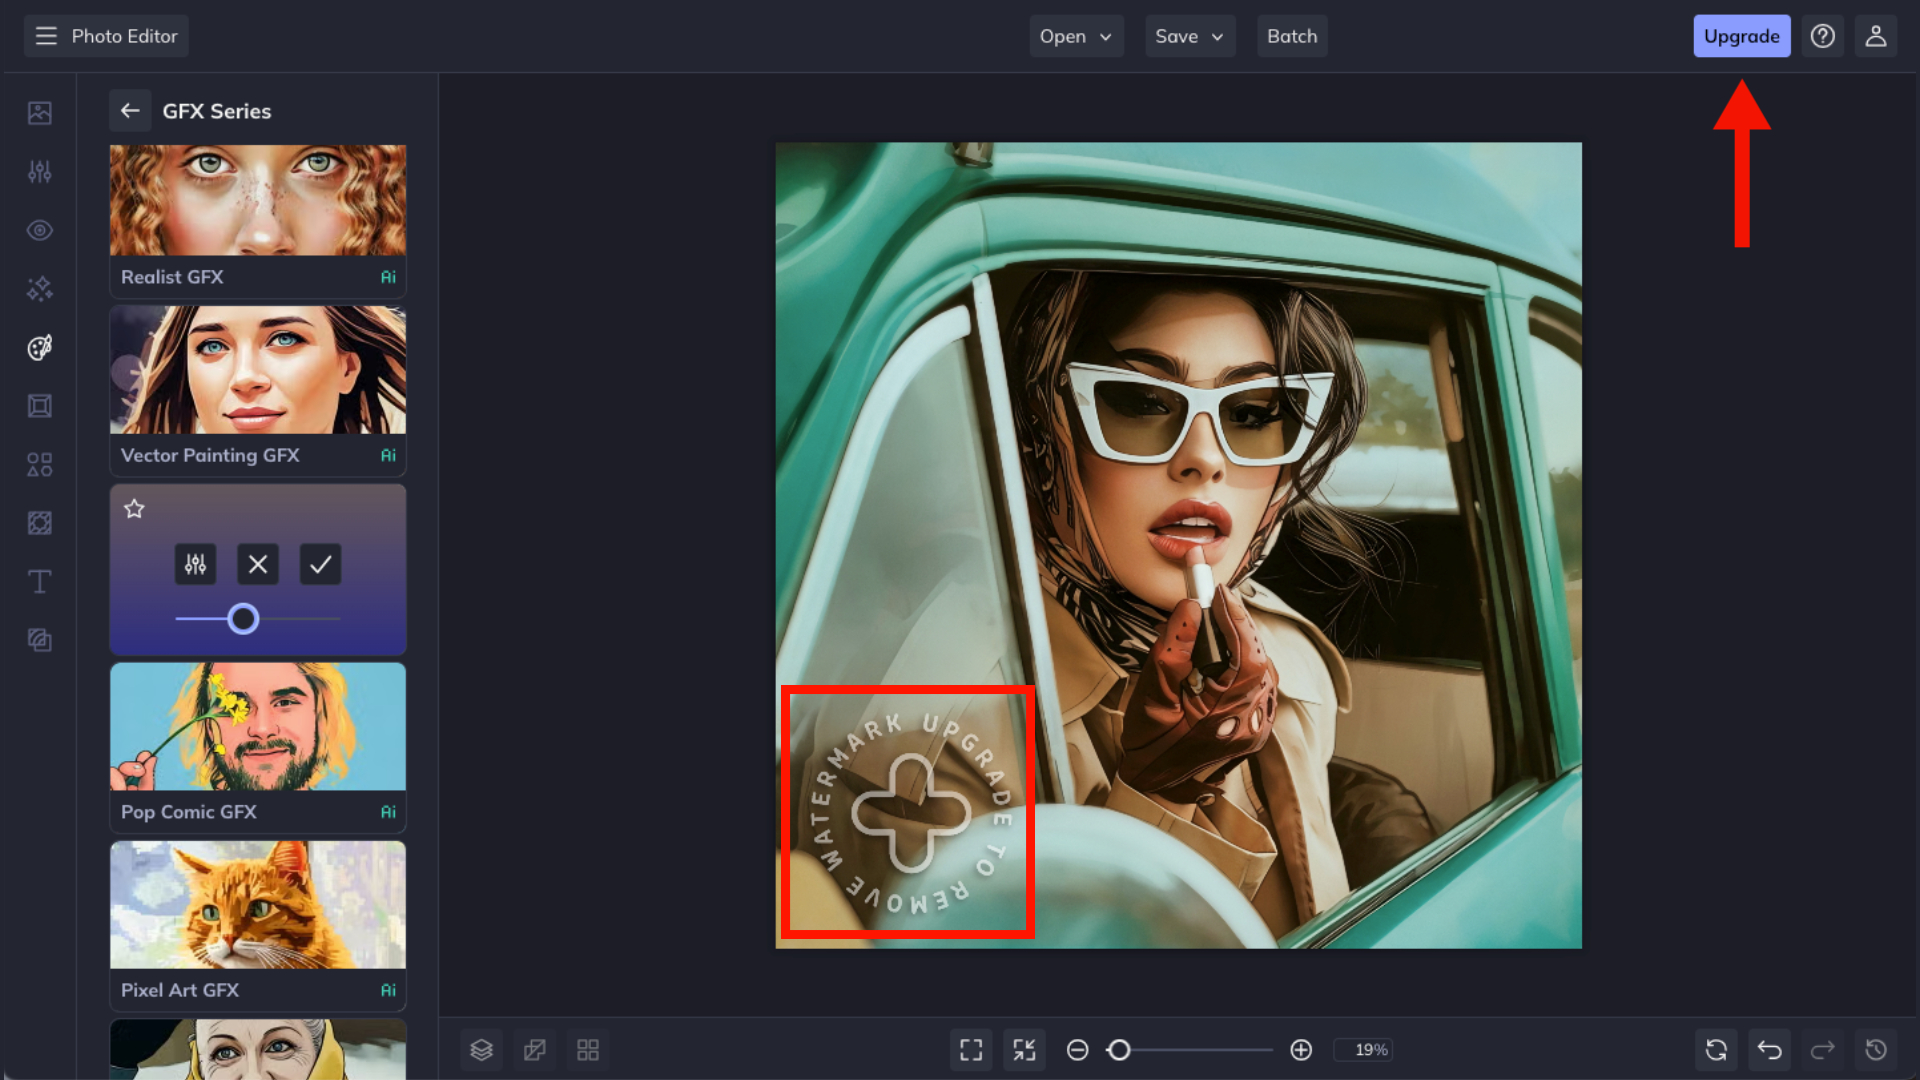Image resolution: width=1920 pixels, height=1080 pixels.
Task: Toggle the Touch Up eye panel
Action: pyautogui.click(x=40, y=230)
